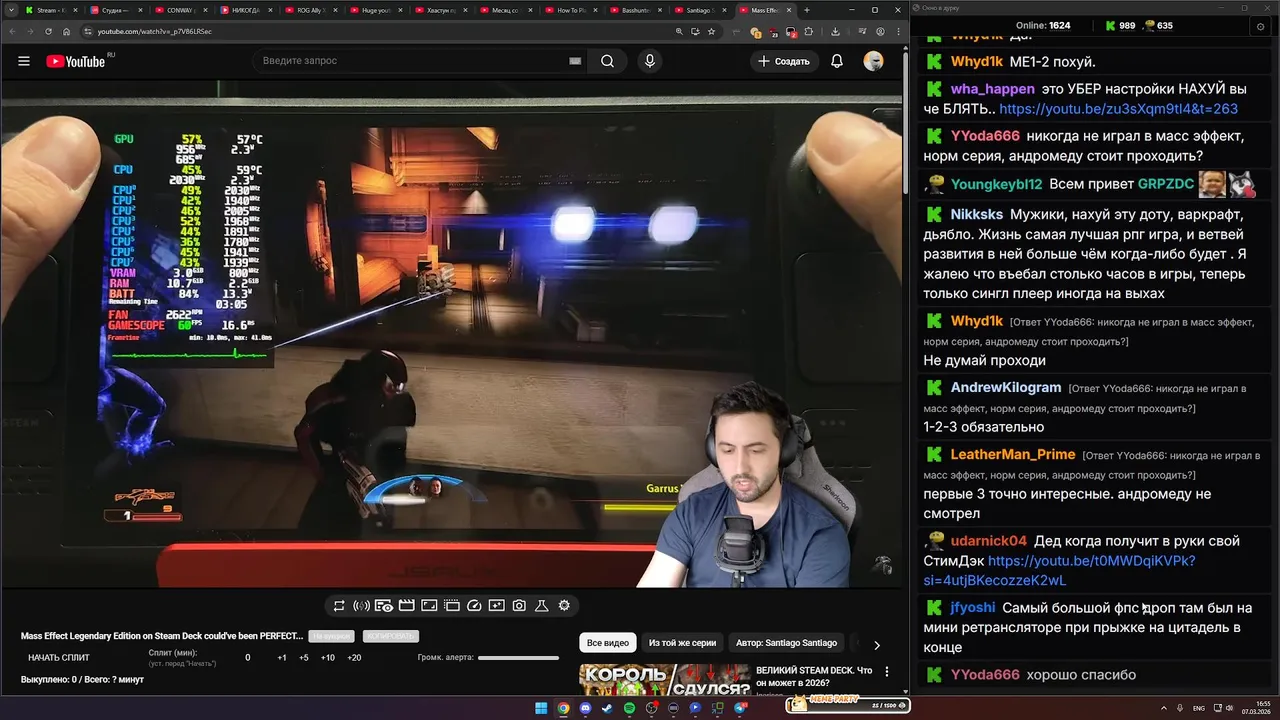Screen dimensions: 1280x720
Task: Add +1 minute to split
Action: [x=282, y=658]
